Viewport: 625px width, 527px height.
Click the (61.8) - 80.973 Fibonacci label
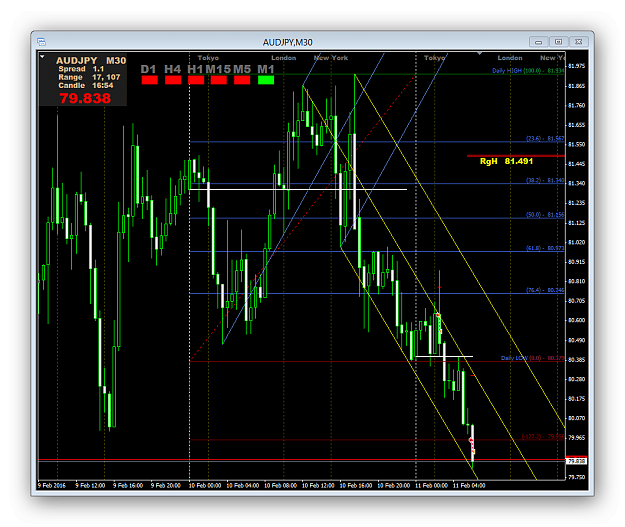point(545,248)
